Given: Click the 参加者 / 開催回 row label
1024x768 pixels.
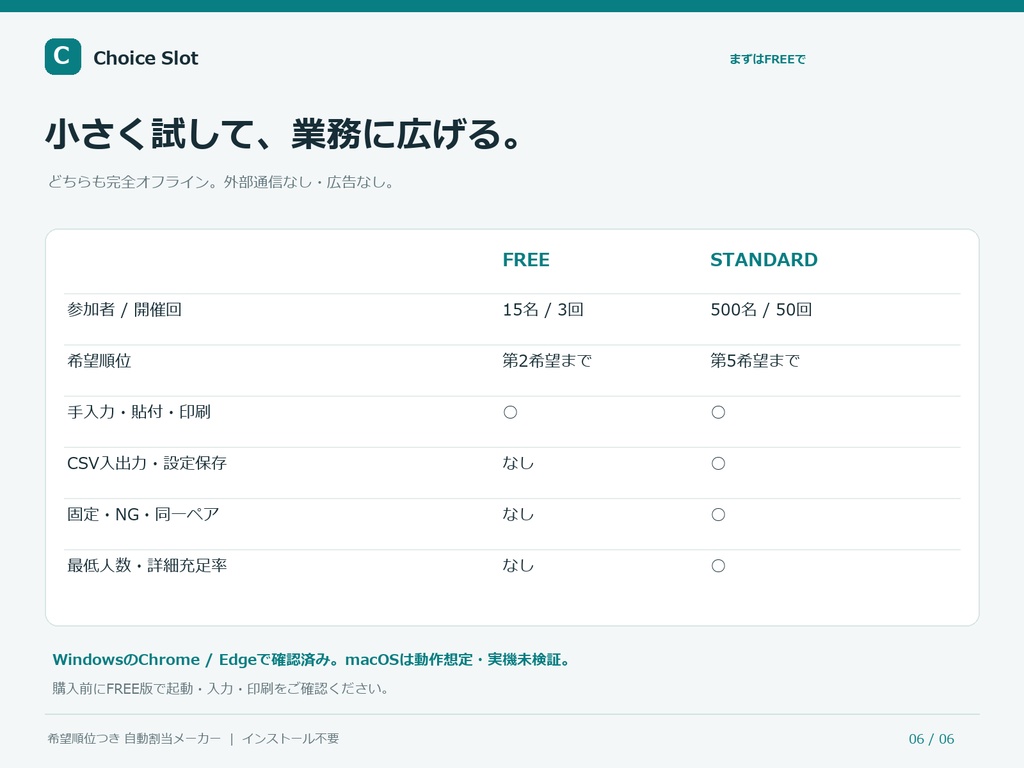Looking at the screenshot, I should pyautogui.click(x=124, y=310).
